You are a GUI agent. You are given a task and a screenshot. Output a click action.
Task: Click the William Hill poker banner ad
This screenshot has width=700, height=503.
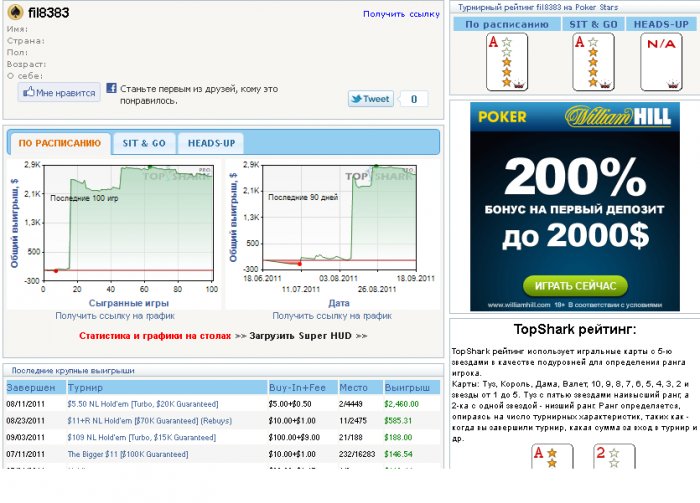click(575, 207)
